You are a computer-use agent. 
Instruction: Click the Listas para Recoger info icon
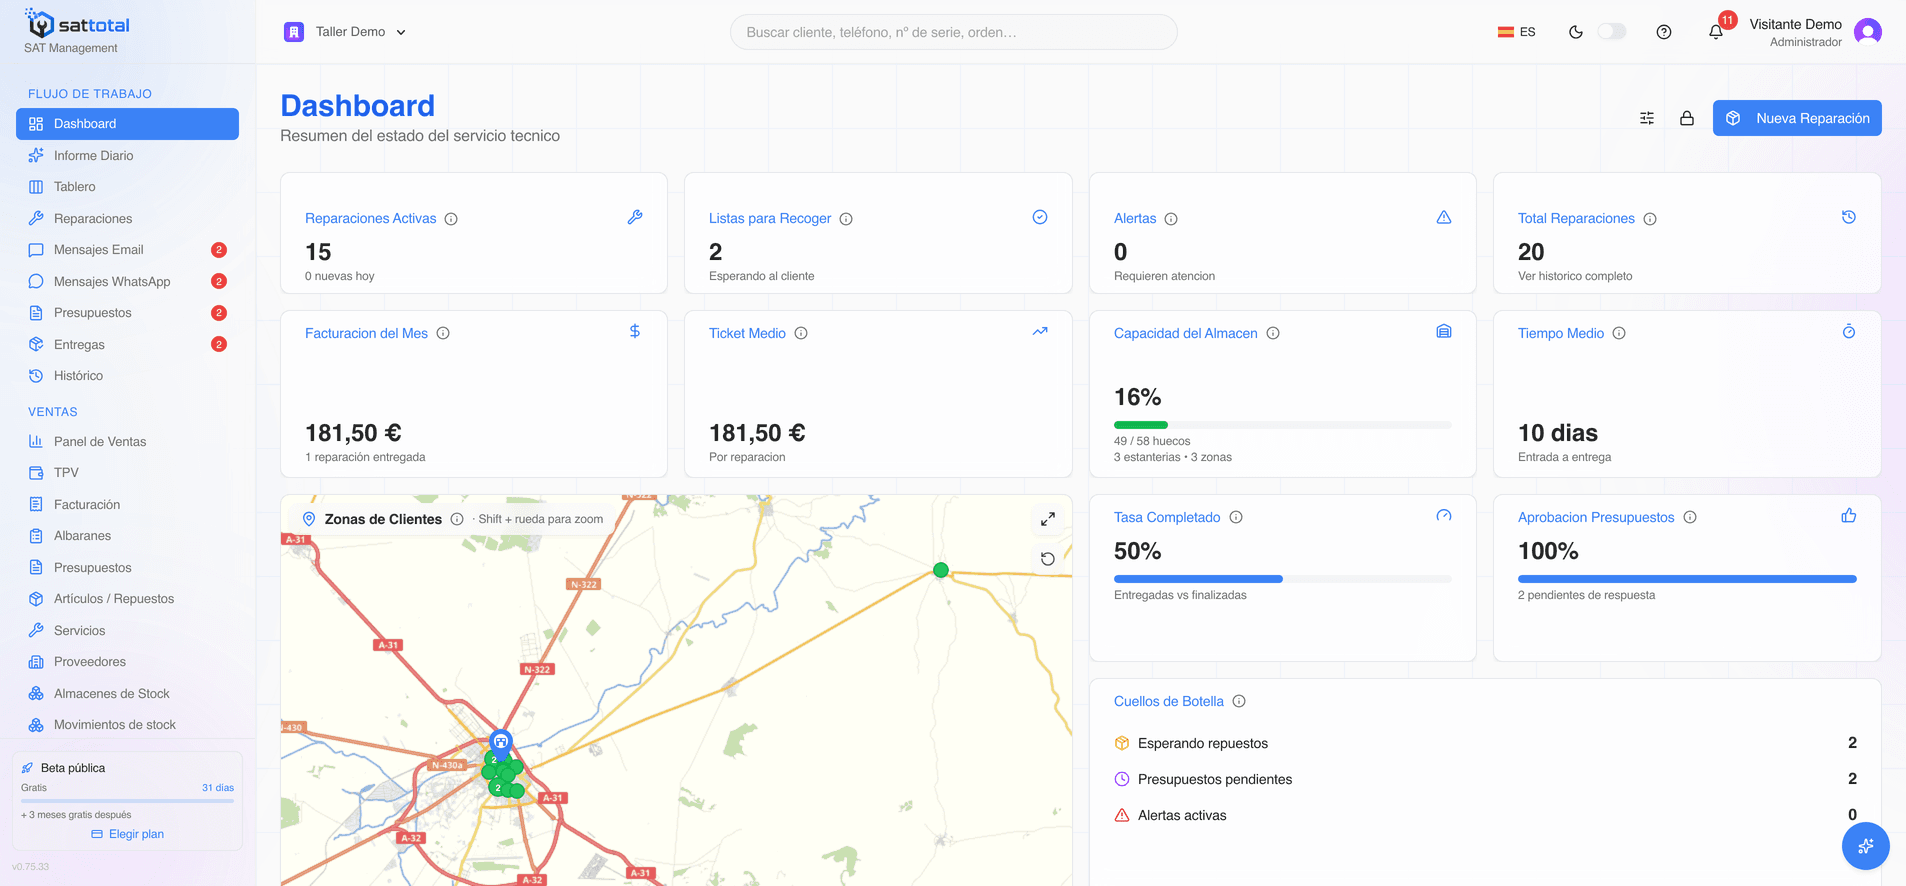point(846,219)
